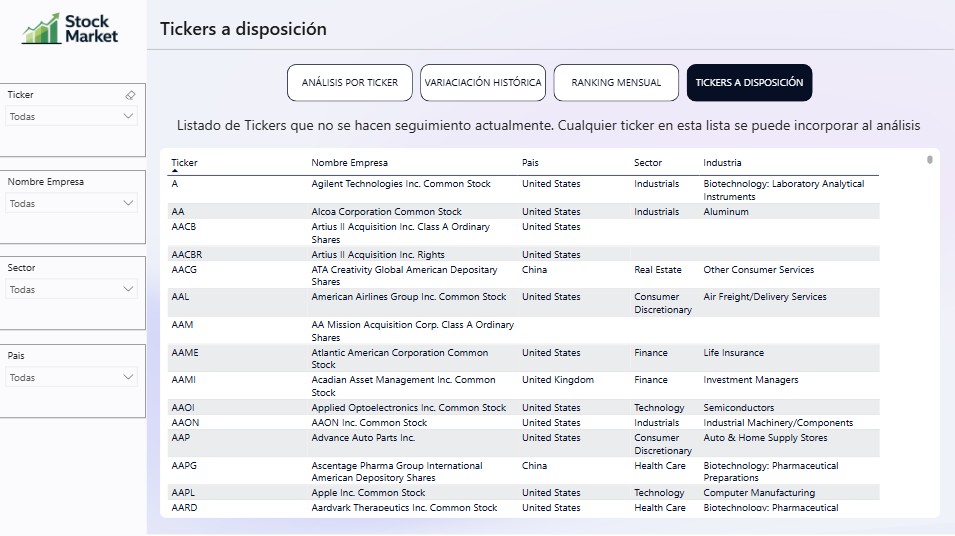Open the Ranking Mensual page
The width and height of the screenshot is (955, 536).
coord(616,83)
